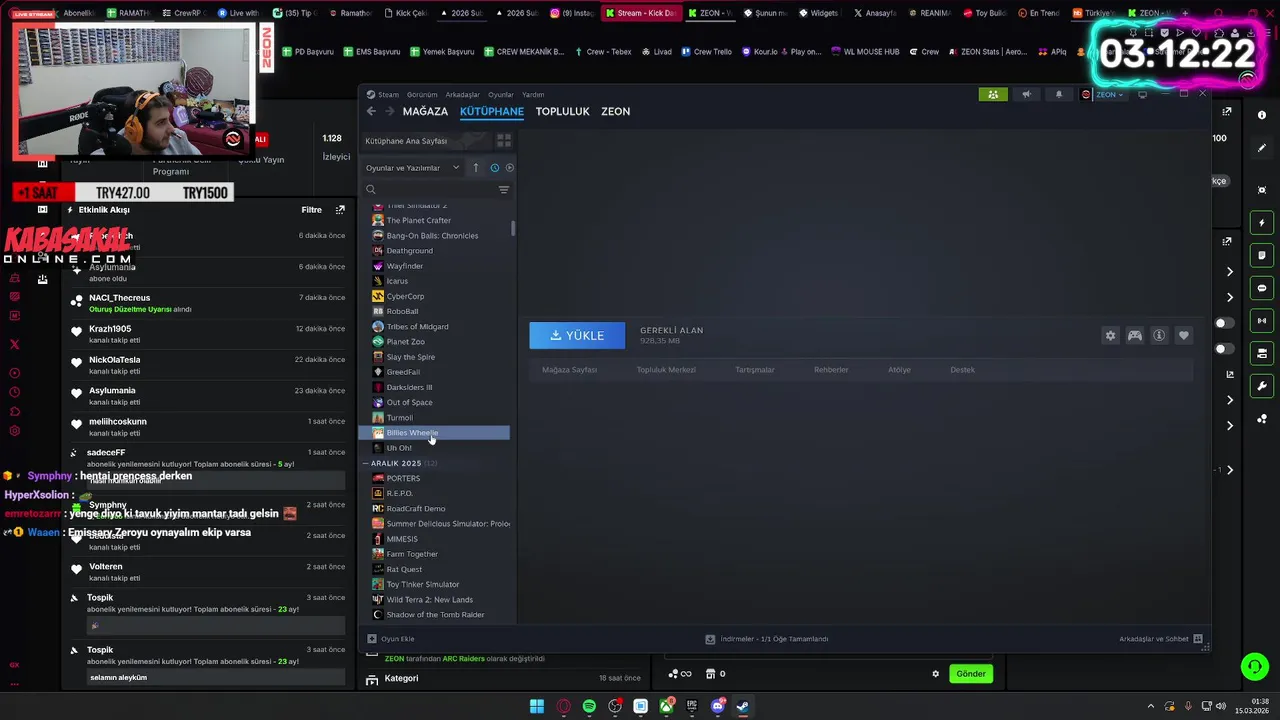Open KÜTÜPHANE tab in Steam

click(492, 111)
